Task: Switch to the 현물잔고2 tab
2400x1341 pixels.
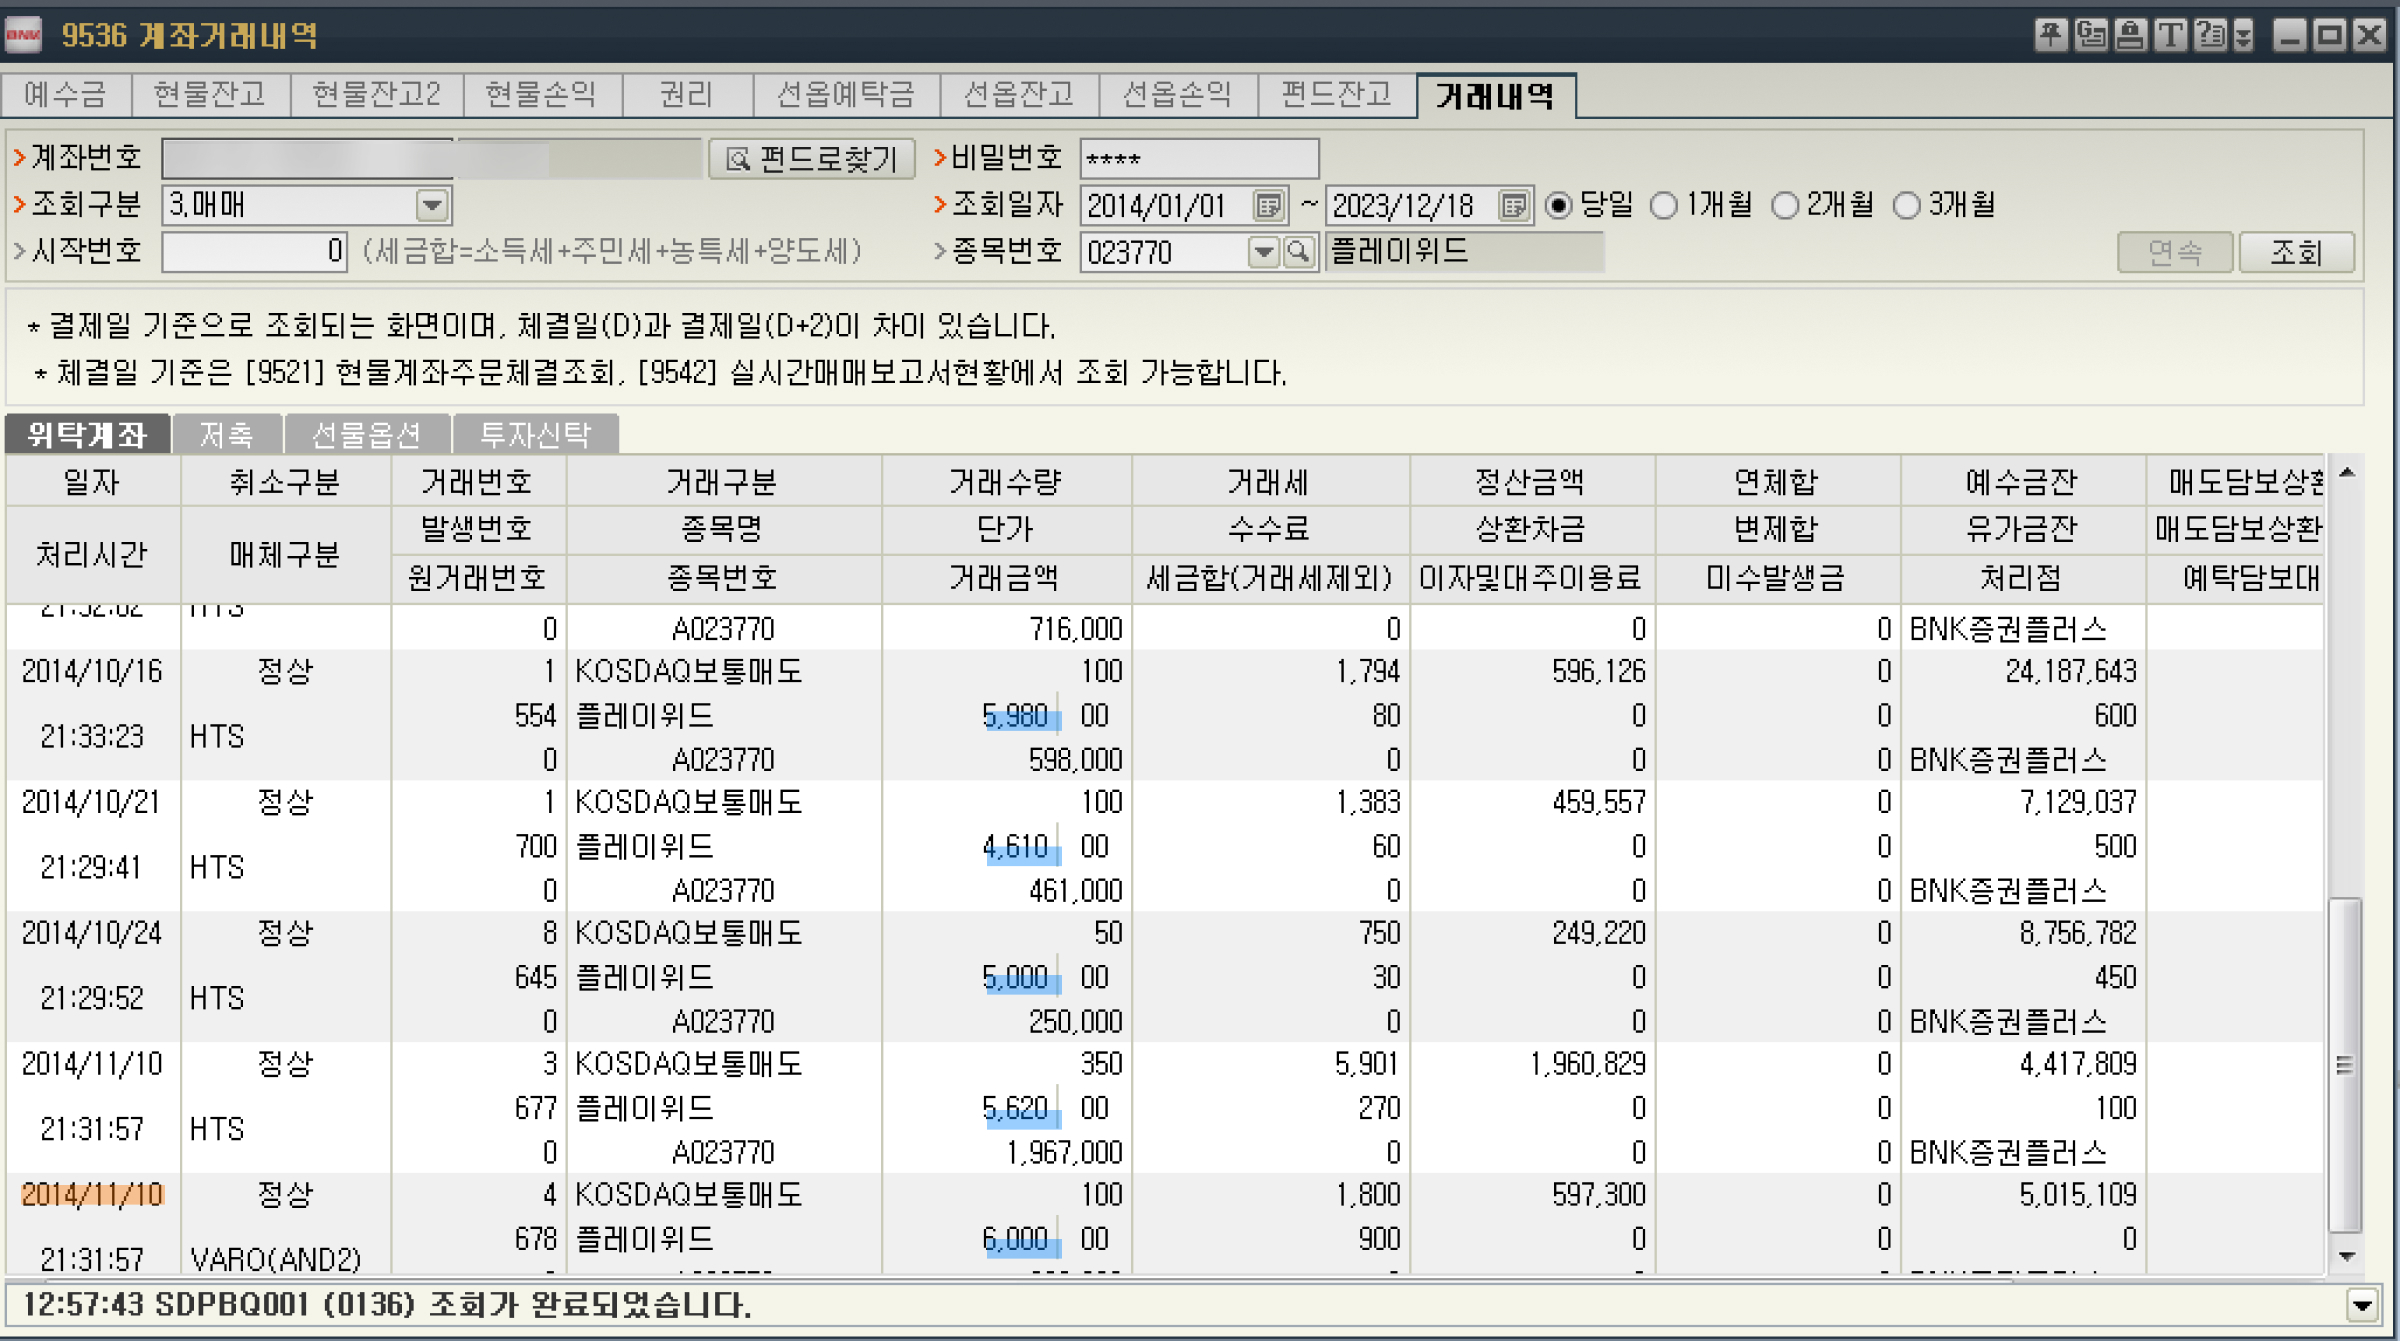Action: (x=377, y=95)
